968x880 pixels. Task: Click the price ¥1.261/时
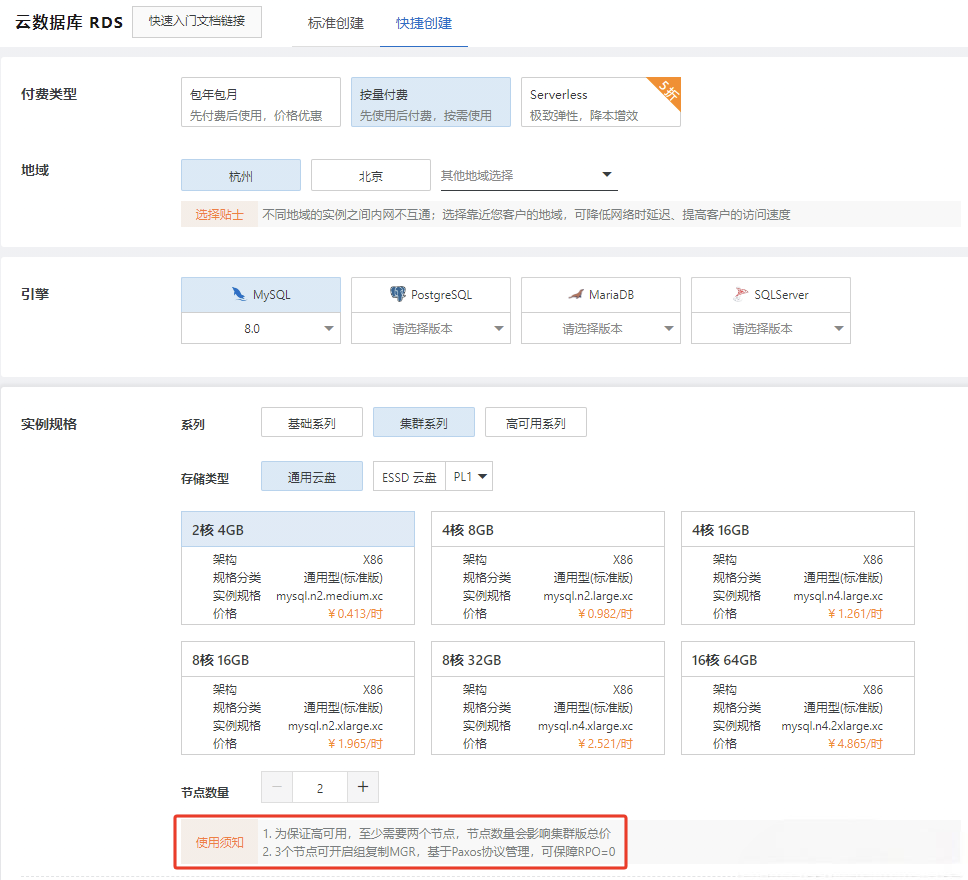click(x=855, y=613)
